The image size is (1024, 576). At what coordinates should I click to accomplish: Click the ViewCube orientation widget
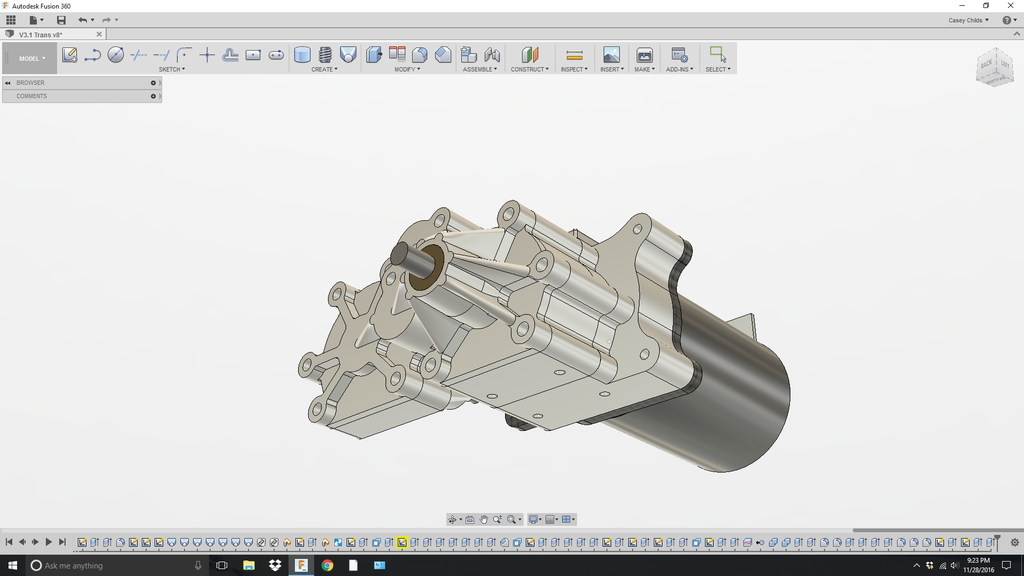pyautogui.click(x=994, y=67)
